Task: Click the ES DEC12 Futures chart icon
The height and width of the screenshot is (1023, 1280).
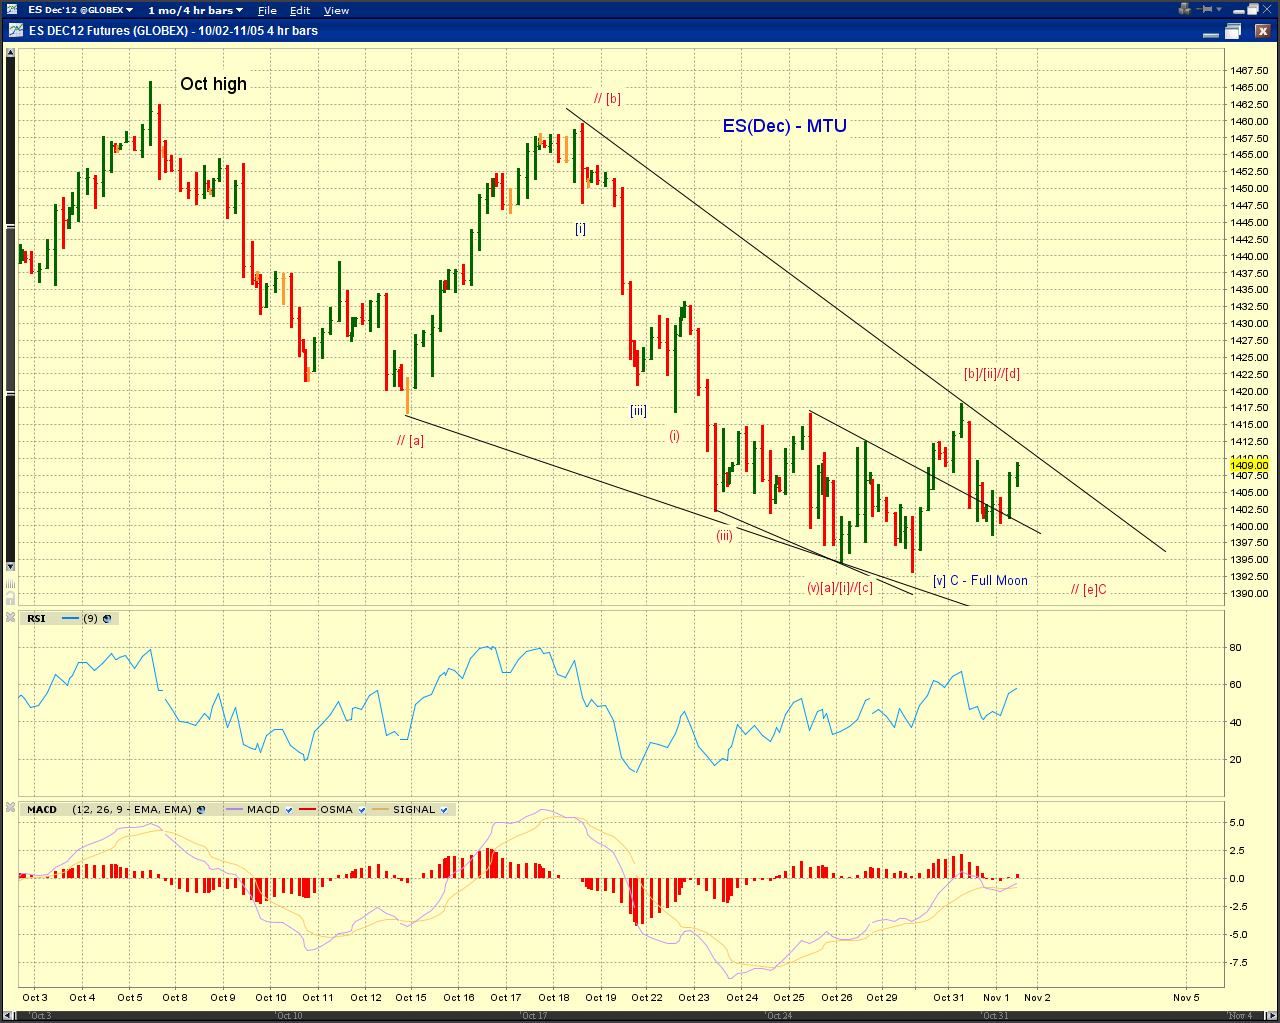Action: (x=15, y=31)
